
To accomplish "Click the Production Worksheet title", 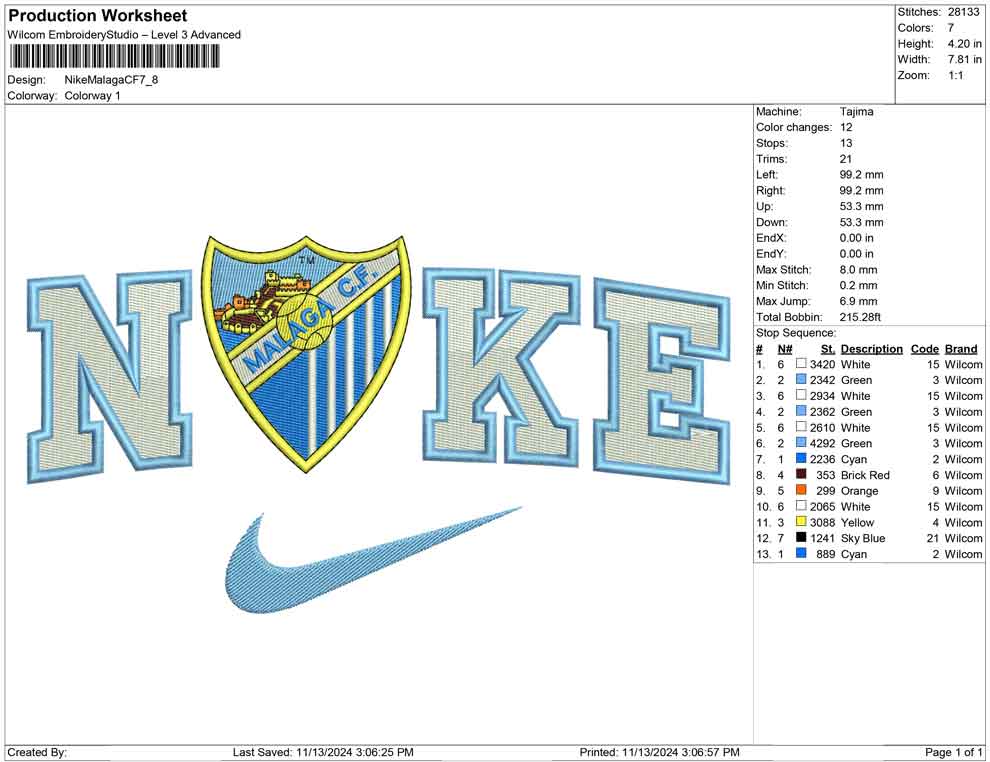I will point(98,16).
